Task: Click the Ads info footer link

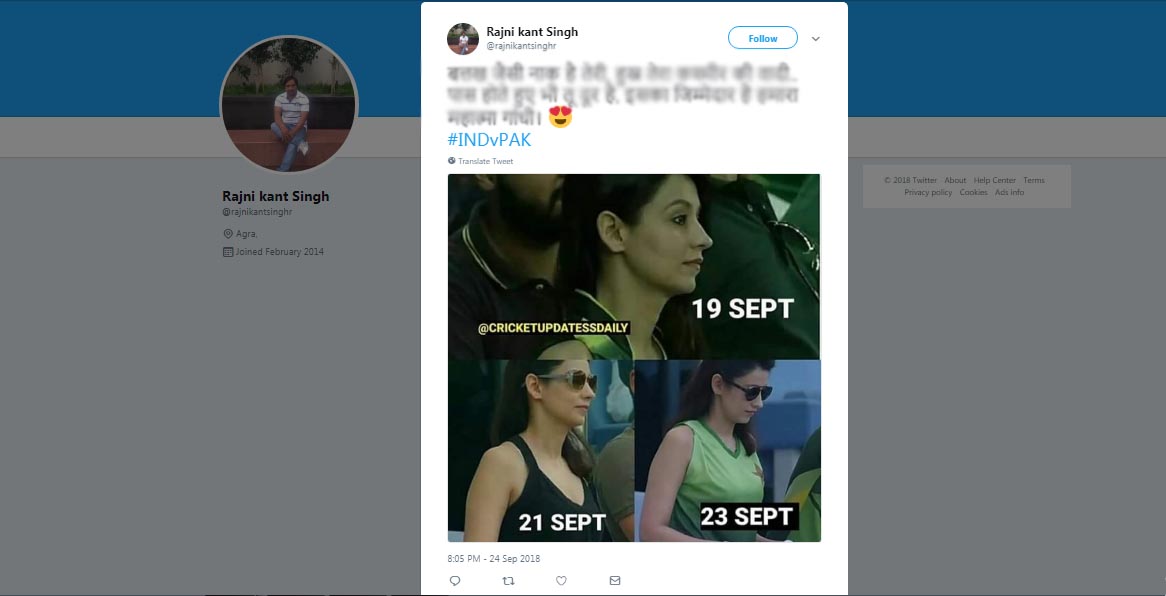Action: point(1009,192)
